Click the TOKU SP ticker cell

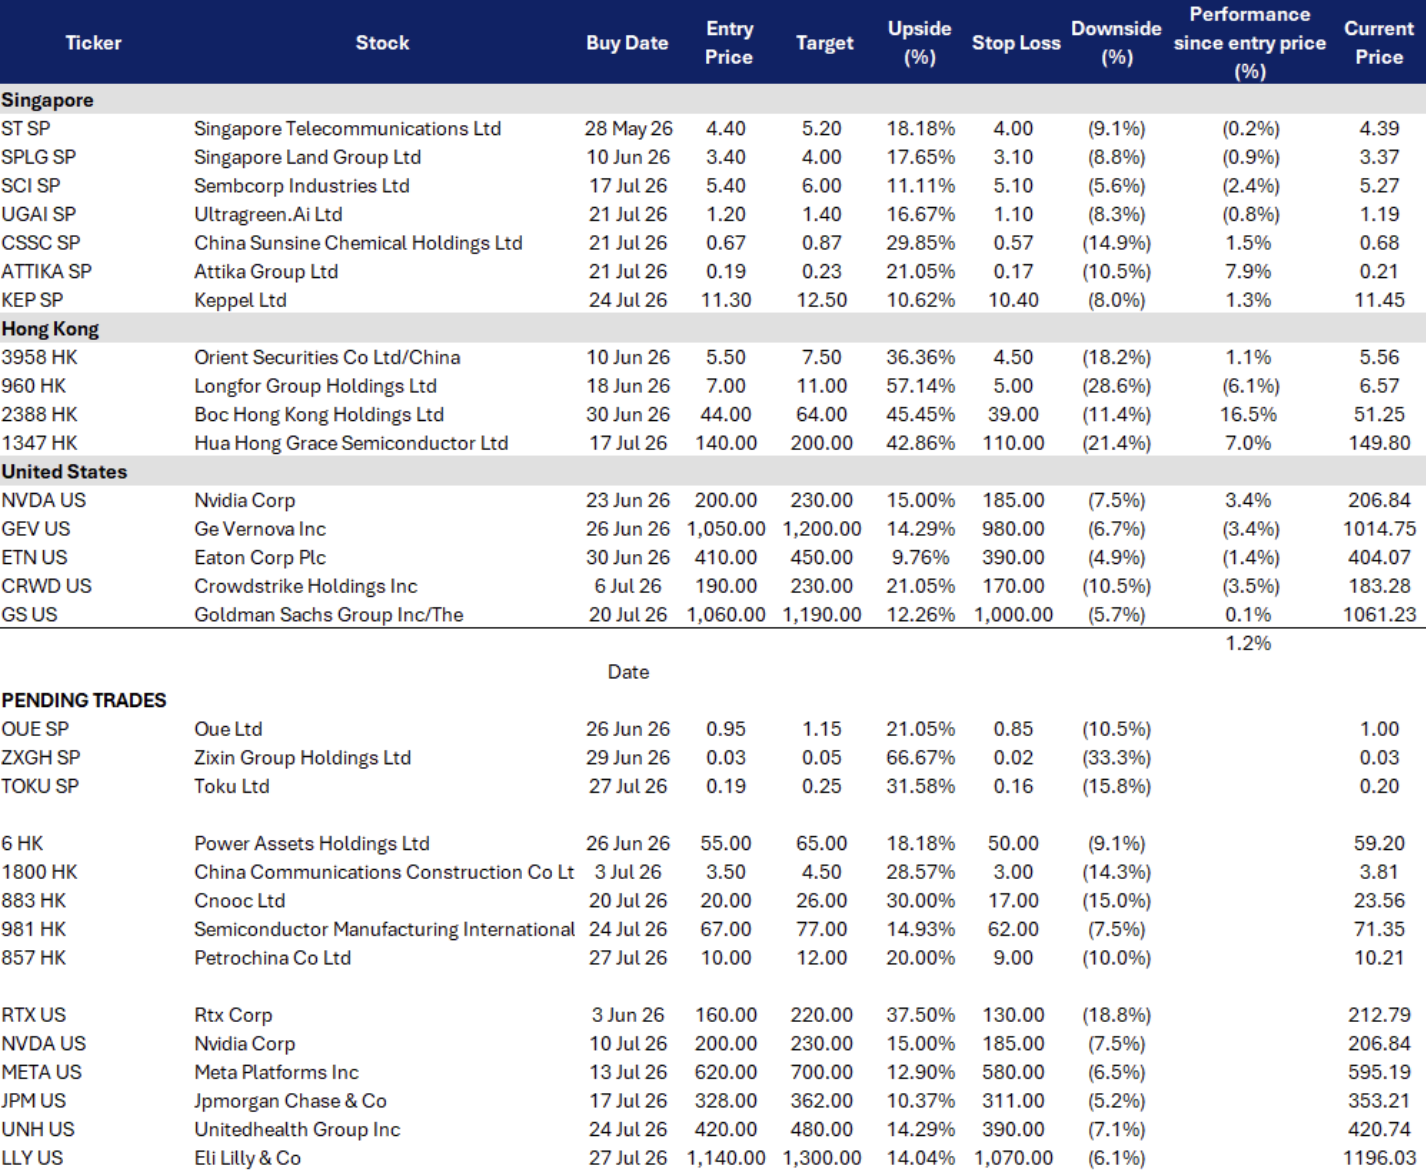(x=40, y=786)
